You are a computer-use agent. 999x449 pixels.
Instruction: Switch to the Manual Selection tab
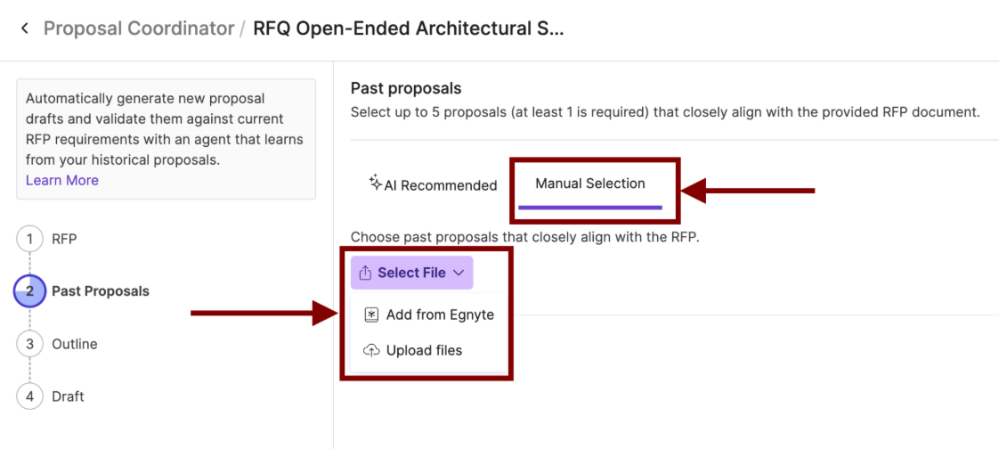[590, 184]
